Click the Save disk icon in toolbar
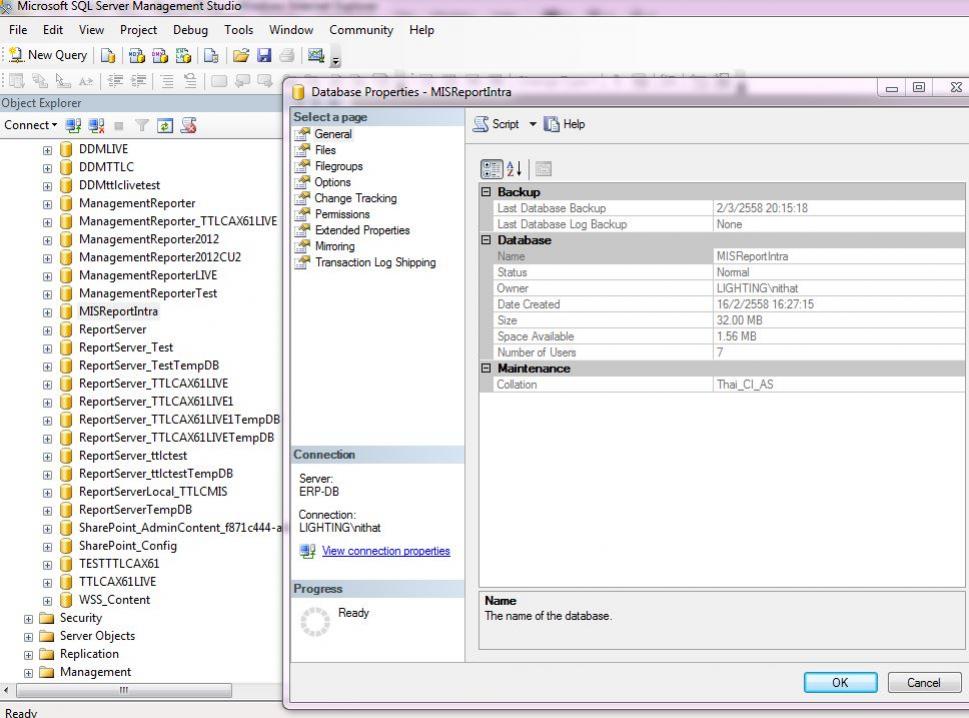This screenshot has width=969, height=718. coord(264,56)
